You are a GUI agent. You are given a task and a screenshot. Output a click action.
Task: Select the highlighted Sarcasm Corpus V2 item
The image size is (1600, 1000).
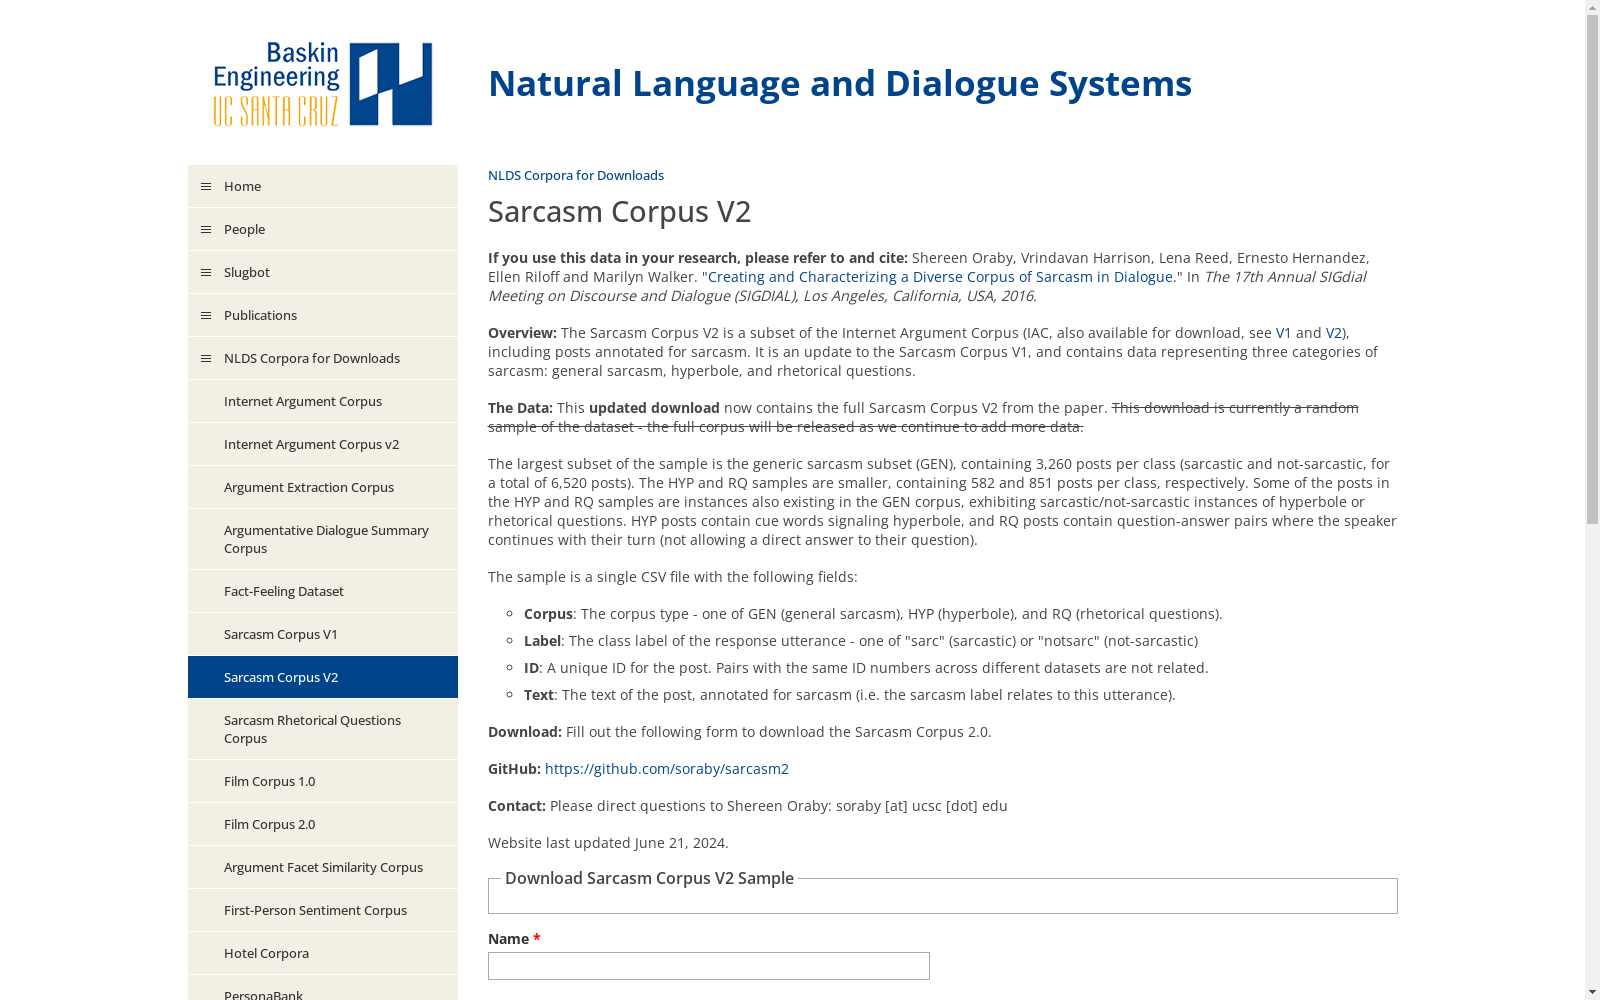tap(323, 677)
